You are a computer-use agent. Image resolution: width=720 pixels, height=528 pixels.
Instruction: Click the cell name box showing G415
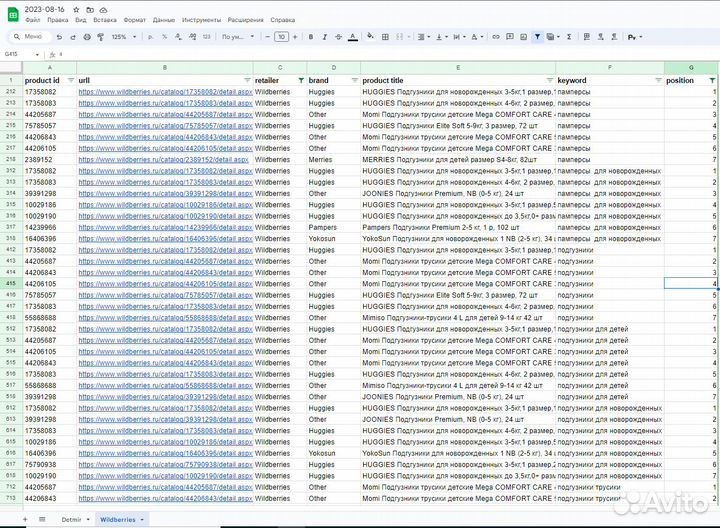(x=14, y=54)
